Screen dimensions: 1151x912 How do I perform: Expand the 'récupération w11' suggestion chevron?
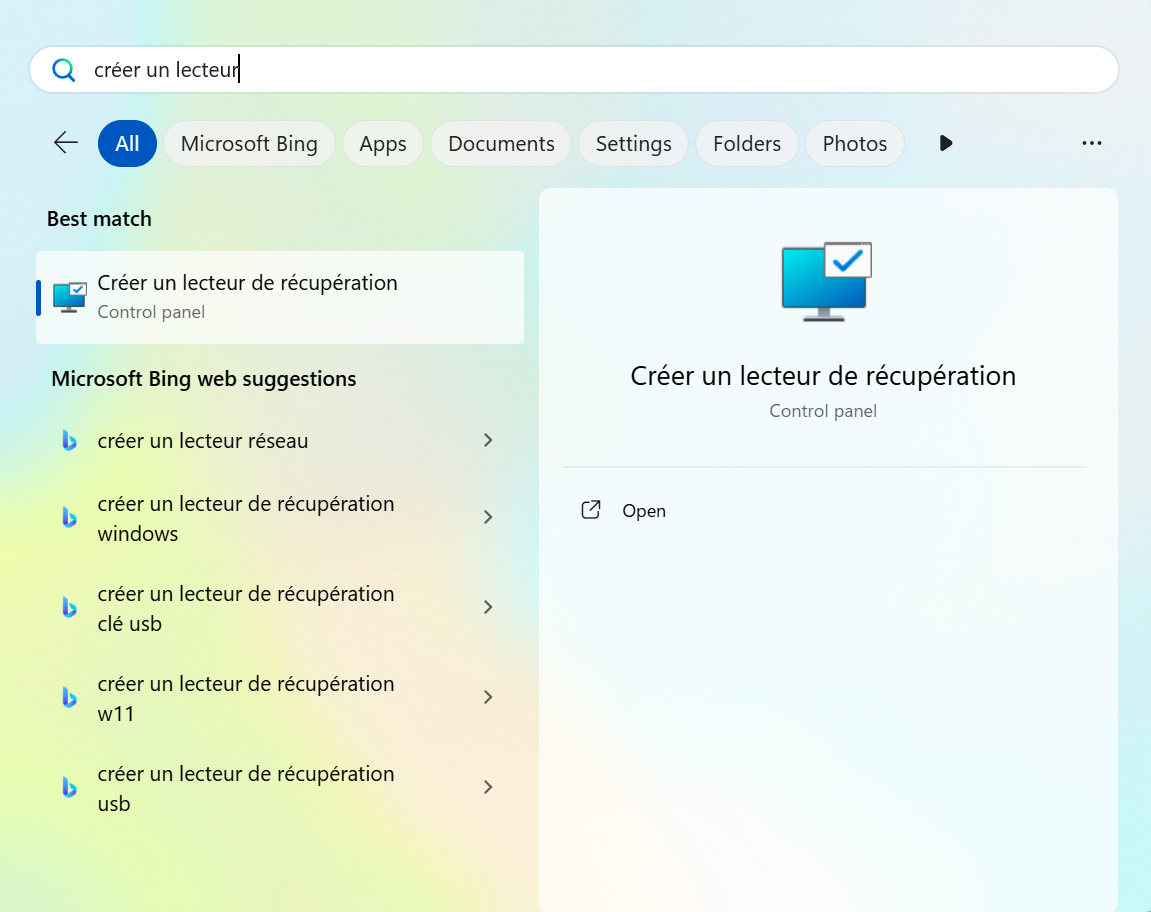pos(488,697)
